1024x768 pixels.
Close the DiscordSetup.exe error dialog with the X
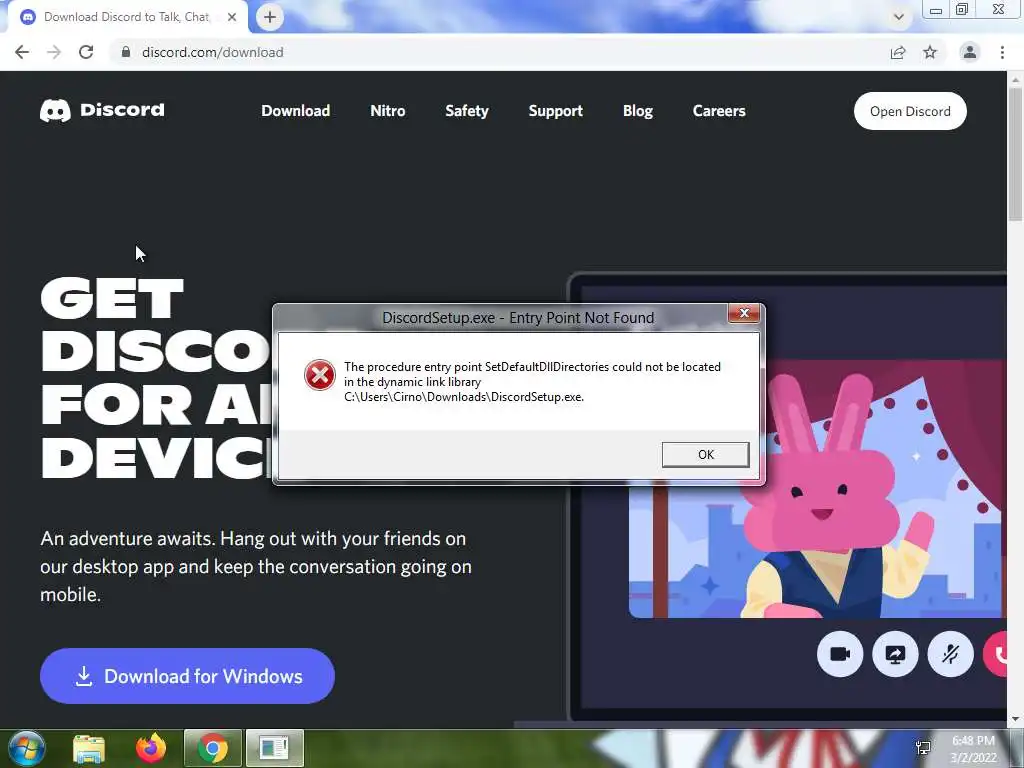coord(744,313)
